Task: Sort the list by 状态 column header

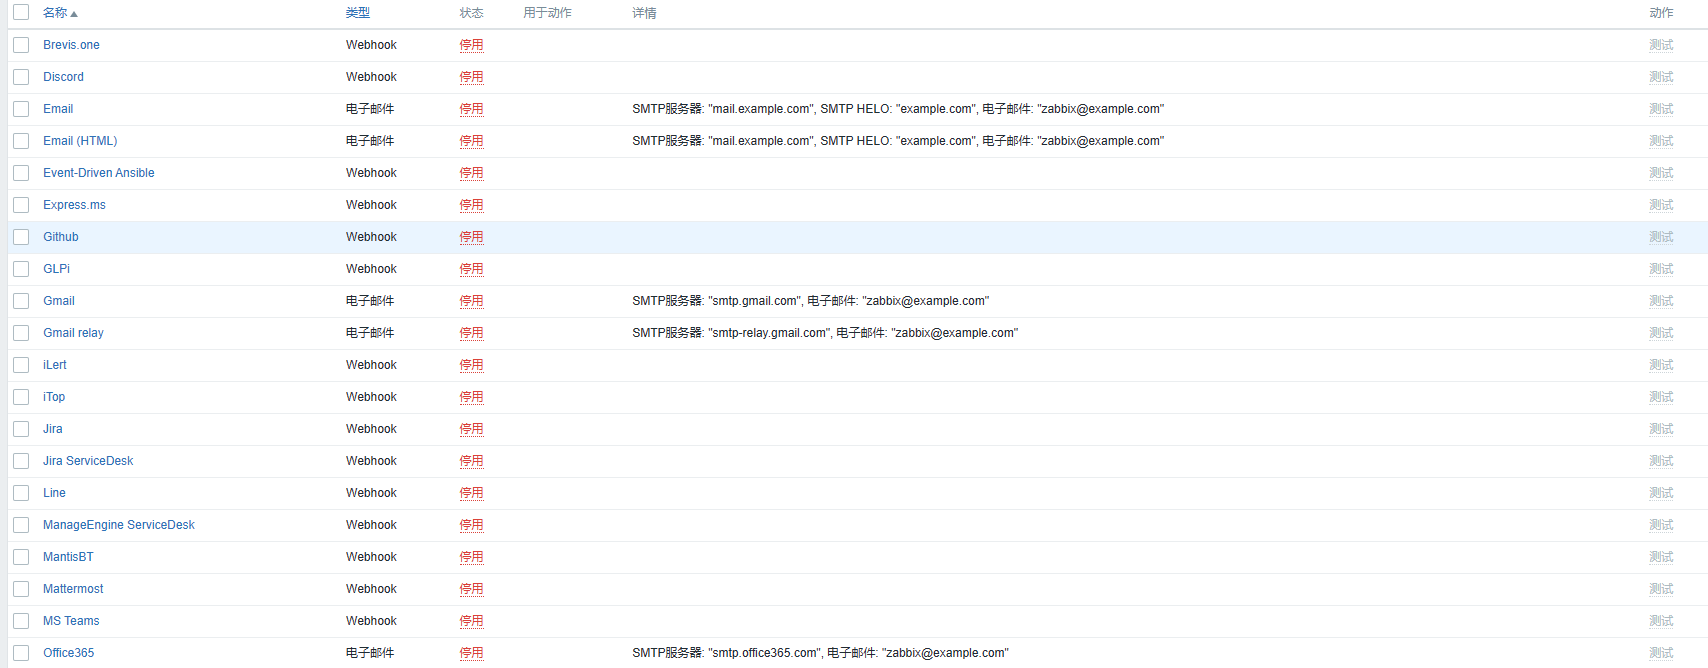Action: (471, 13)
